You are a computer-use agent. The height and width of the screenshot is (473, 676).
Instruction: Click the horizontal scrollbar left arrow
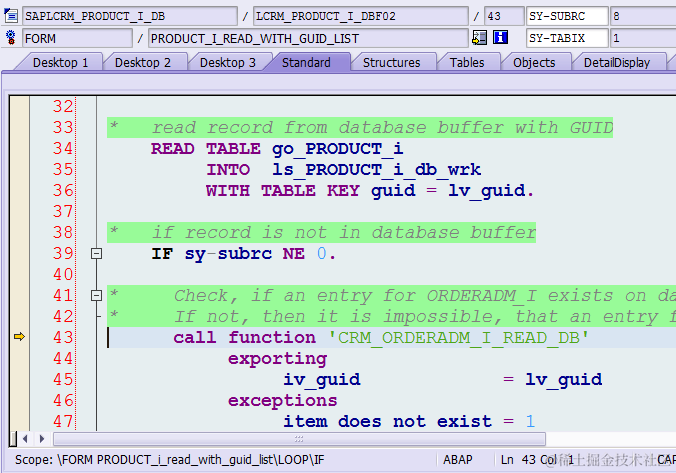[x=25, y=439]
